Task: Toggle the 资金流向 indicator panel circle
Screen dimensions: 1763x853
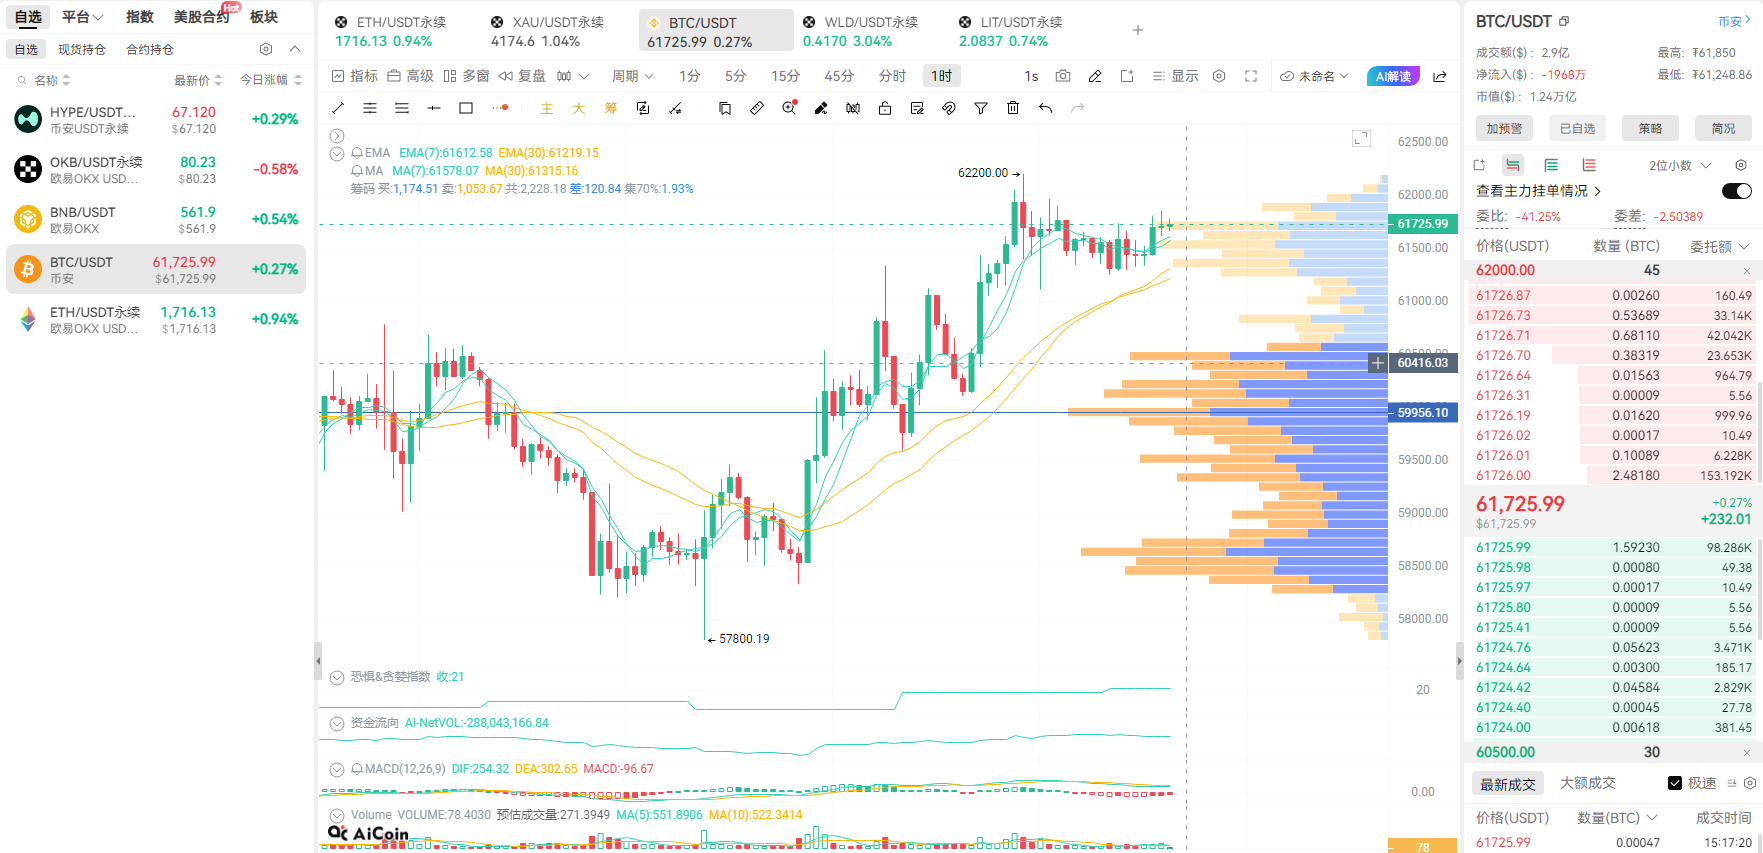Action: tap(337, 723)
